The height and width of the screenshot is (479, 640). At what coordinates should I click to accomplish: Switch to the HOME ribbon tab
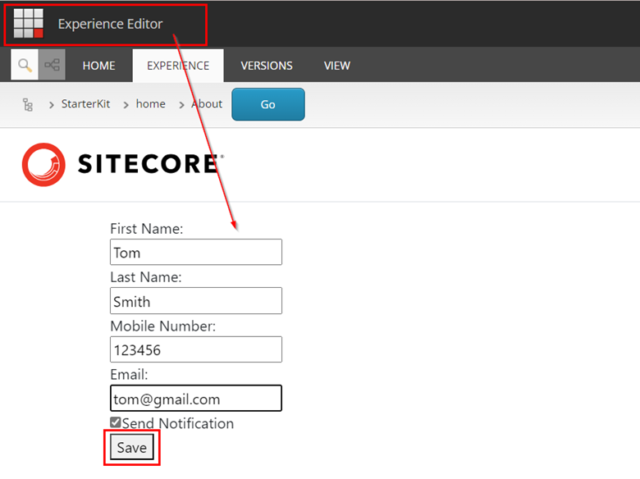(x=99, y=66)
